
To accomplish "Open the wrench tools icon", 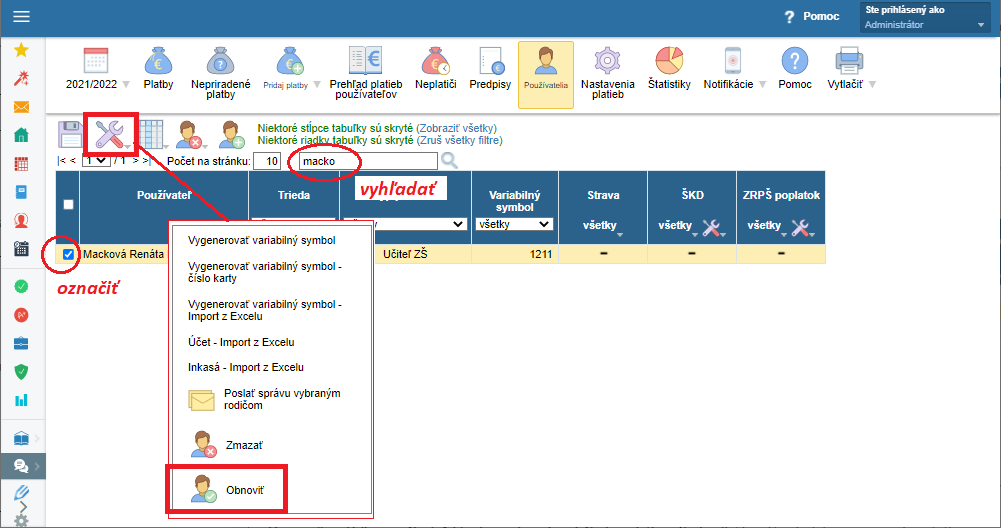I will pyautogui.click(x=110, y=133).
